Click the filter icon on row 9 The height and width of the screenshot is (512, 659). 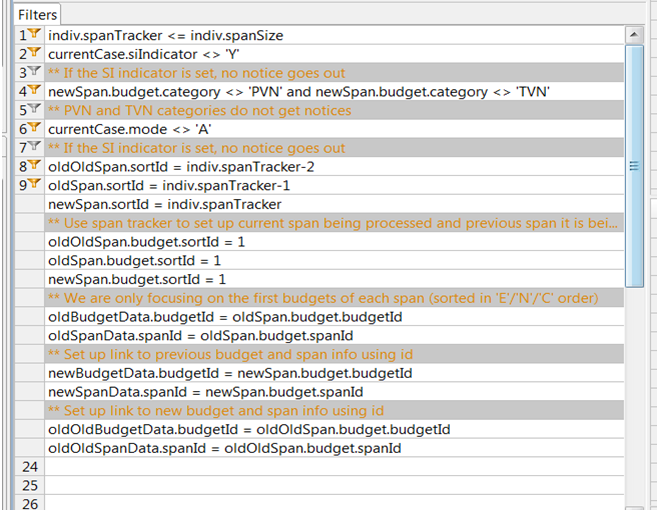point(35,183)
